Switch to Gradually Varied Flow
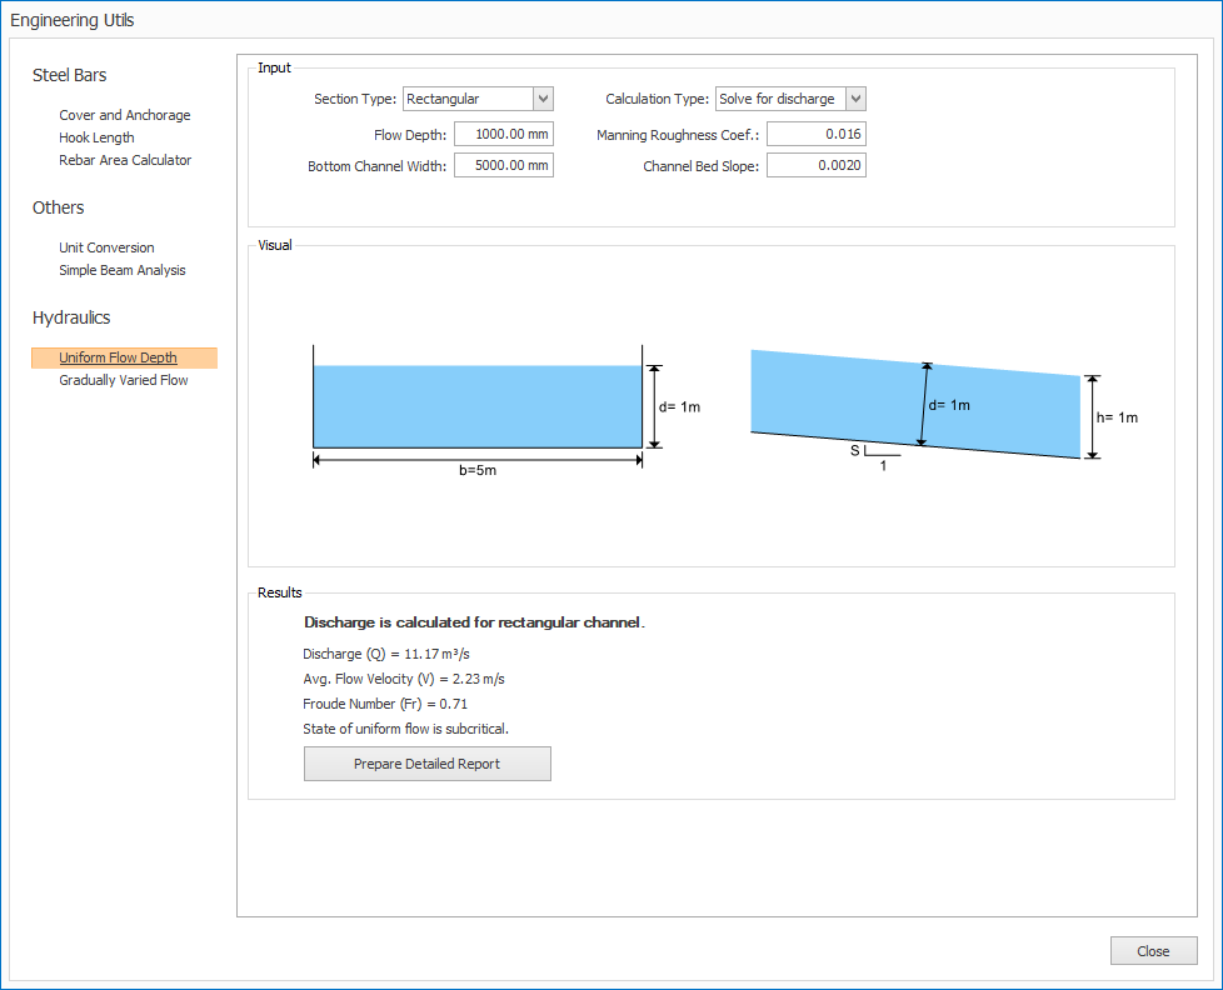Viewport: 1223px width, 990px height. pyautogui.click(x=123, y=380)
